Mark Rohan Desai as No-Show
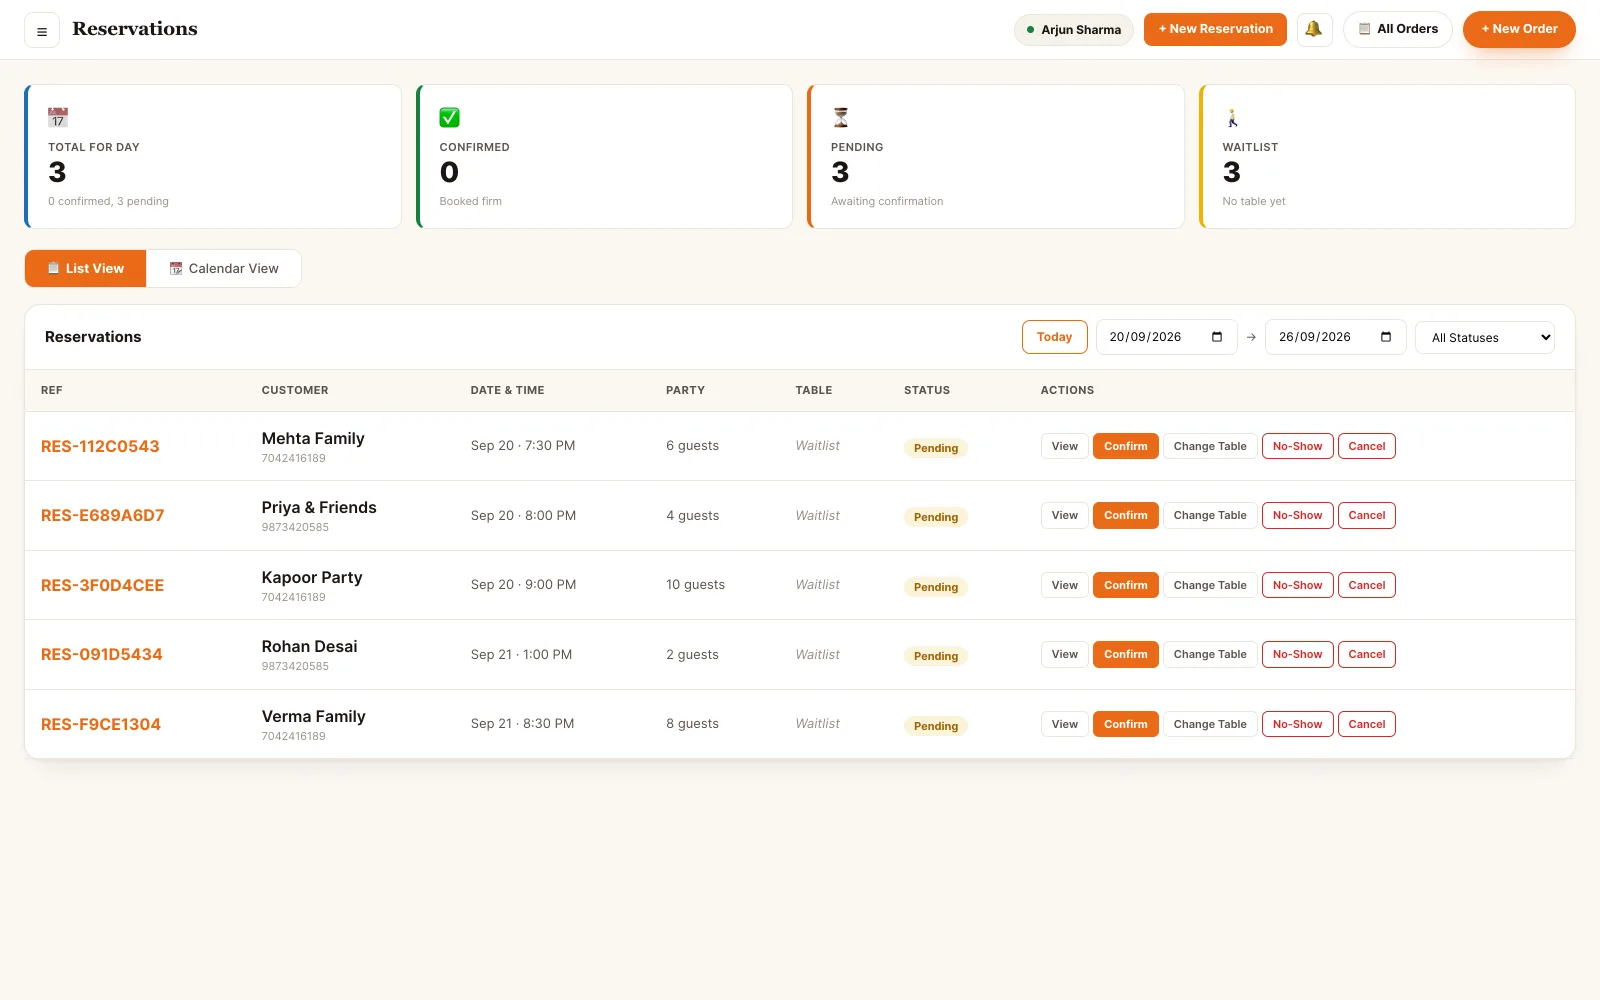The height and width of the screenshot is (1000, 1600). coord(1297,654)
